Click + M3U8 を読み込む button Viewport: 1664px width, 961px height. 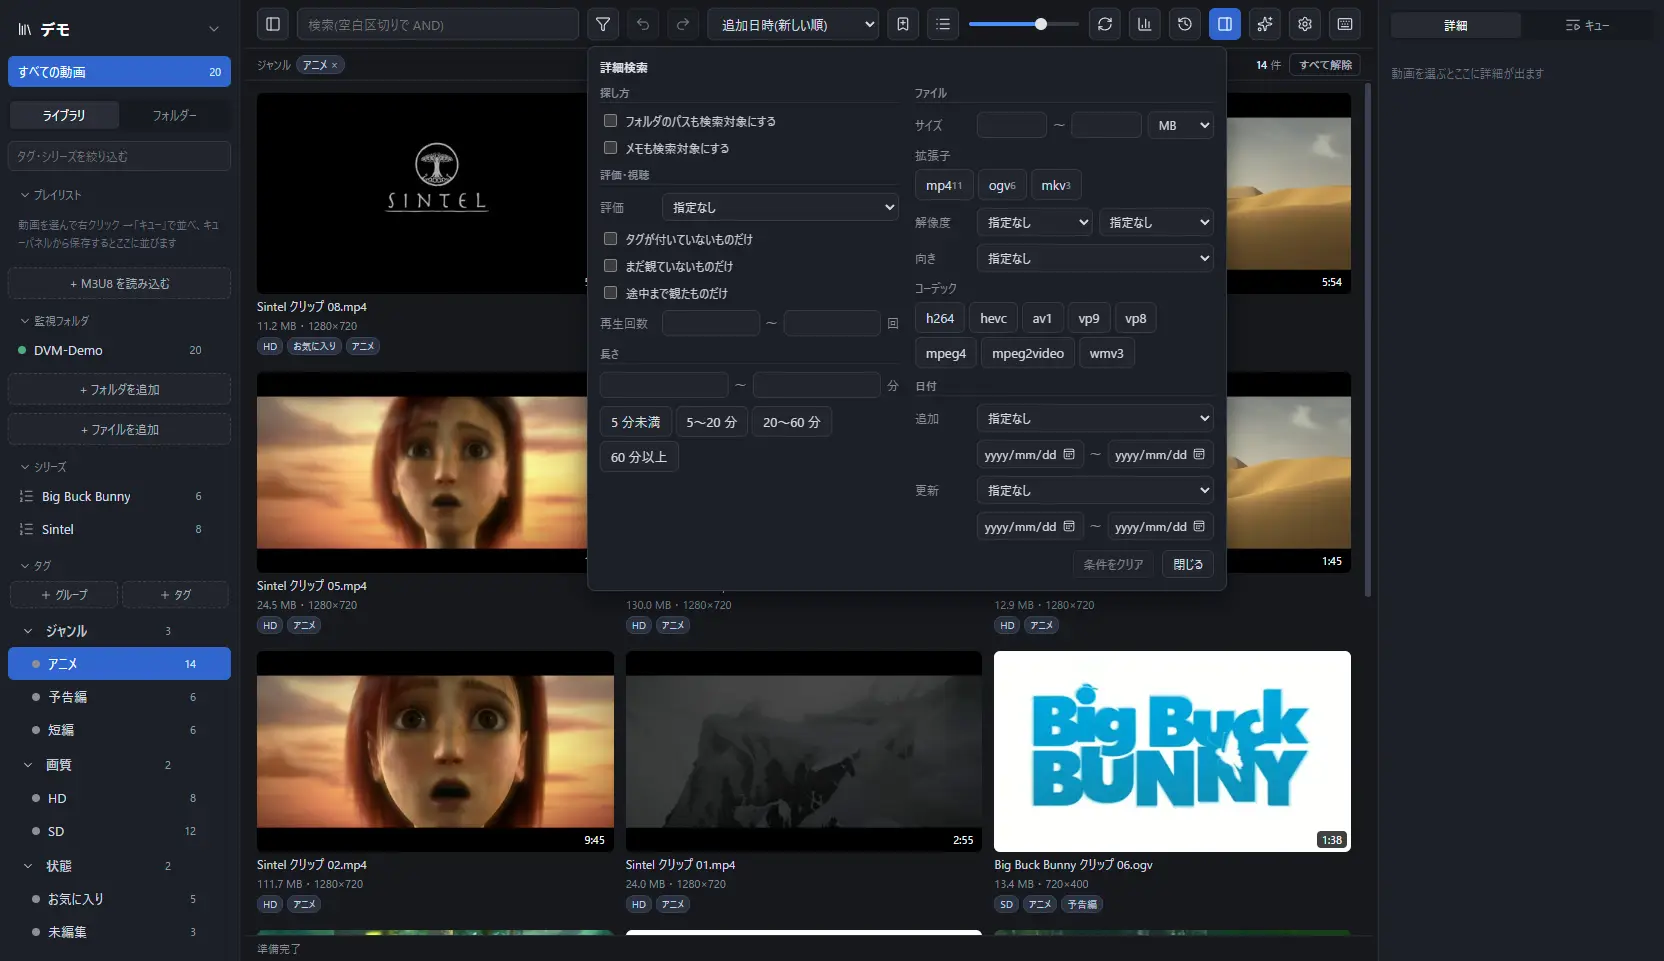(x=119, y=283)
